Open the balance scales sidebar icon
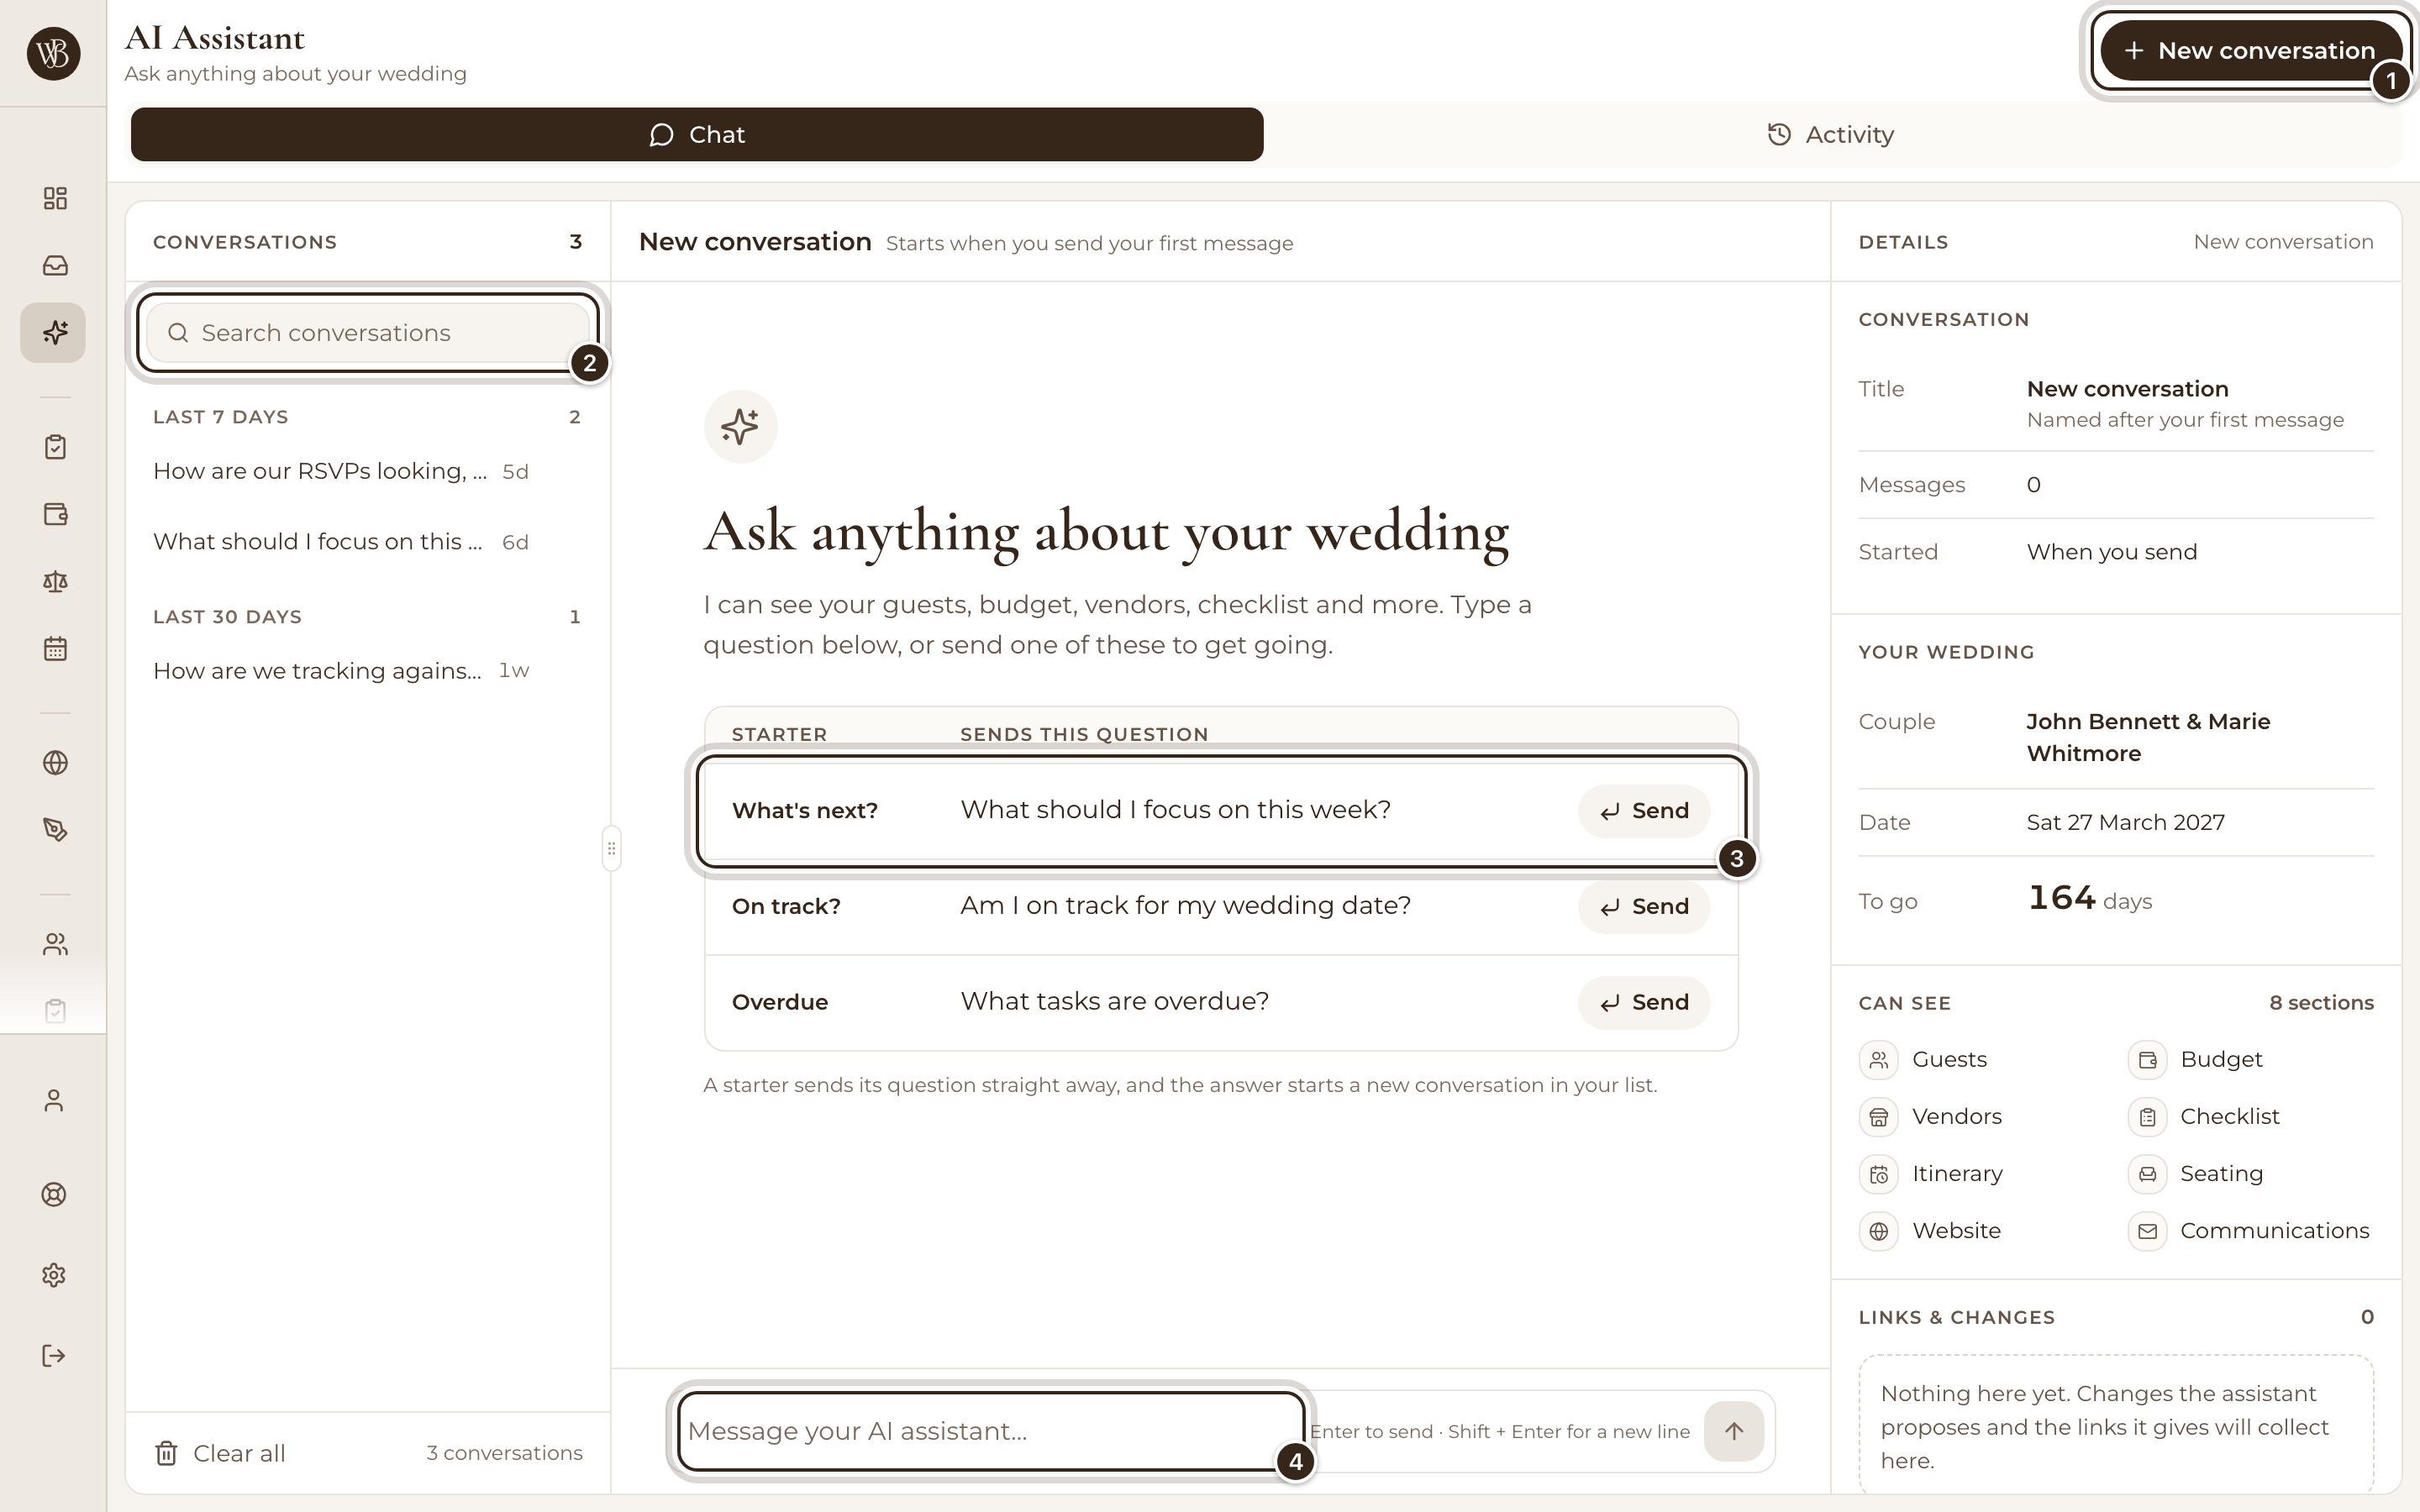Screen dimensions: 2420x1512 [55, 581]
